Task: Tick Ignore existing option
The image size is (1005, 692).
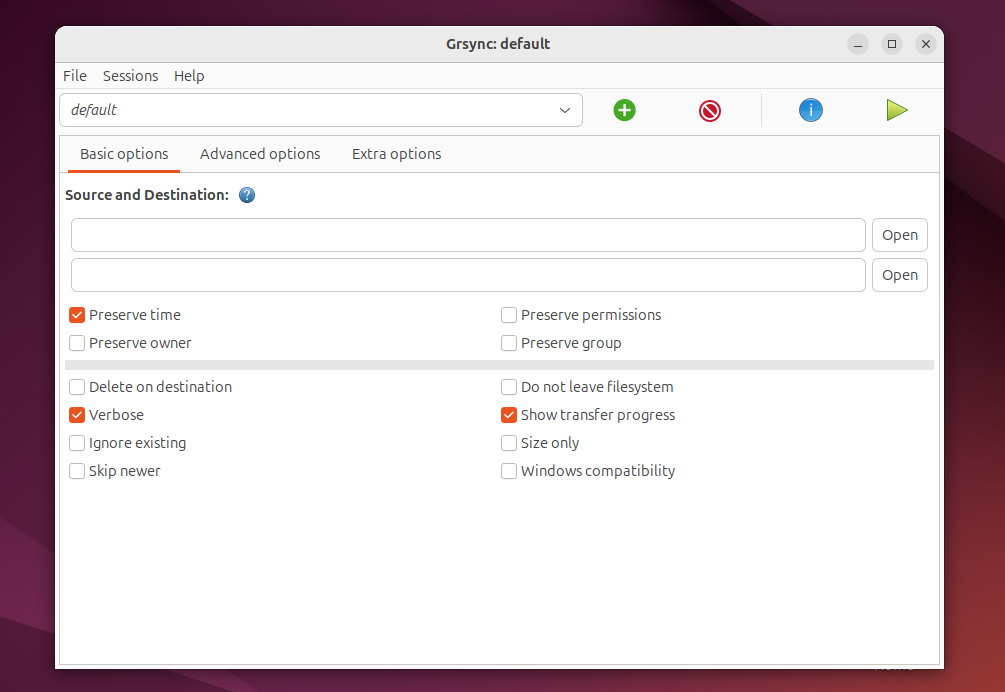Action: click(x=77, y=443)
